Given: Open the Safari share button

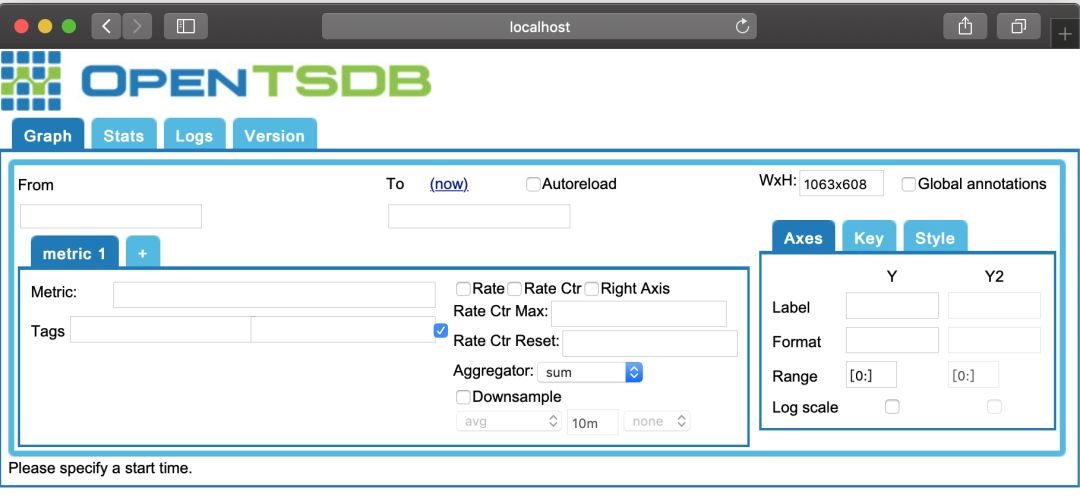Looking at the screenshot, I should 965,26.
